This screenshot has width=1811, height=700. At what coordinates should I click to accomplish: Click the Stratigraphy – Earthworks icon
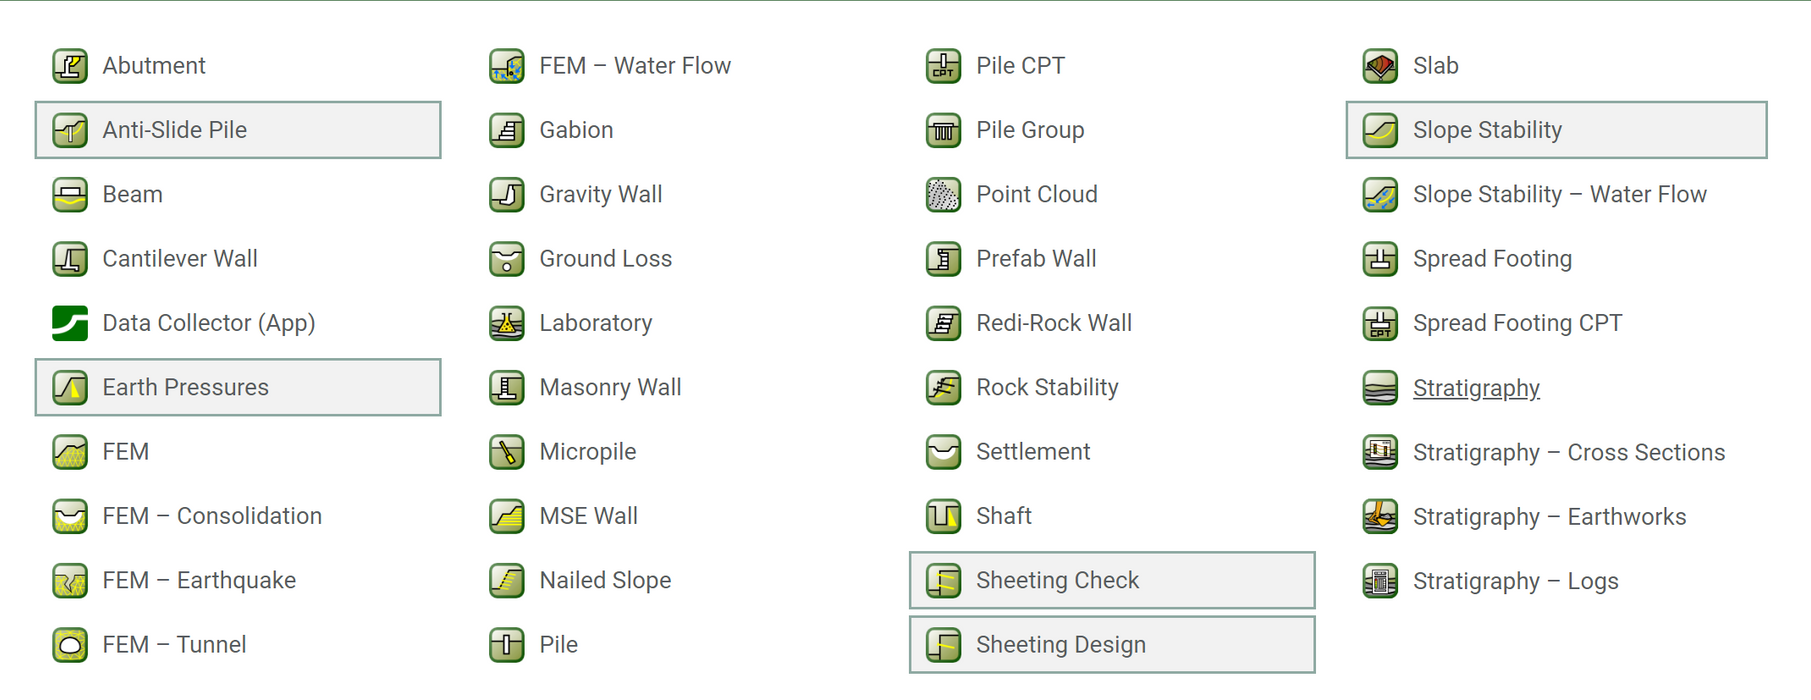(1380, 516)
